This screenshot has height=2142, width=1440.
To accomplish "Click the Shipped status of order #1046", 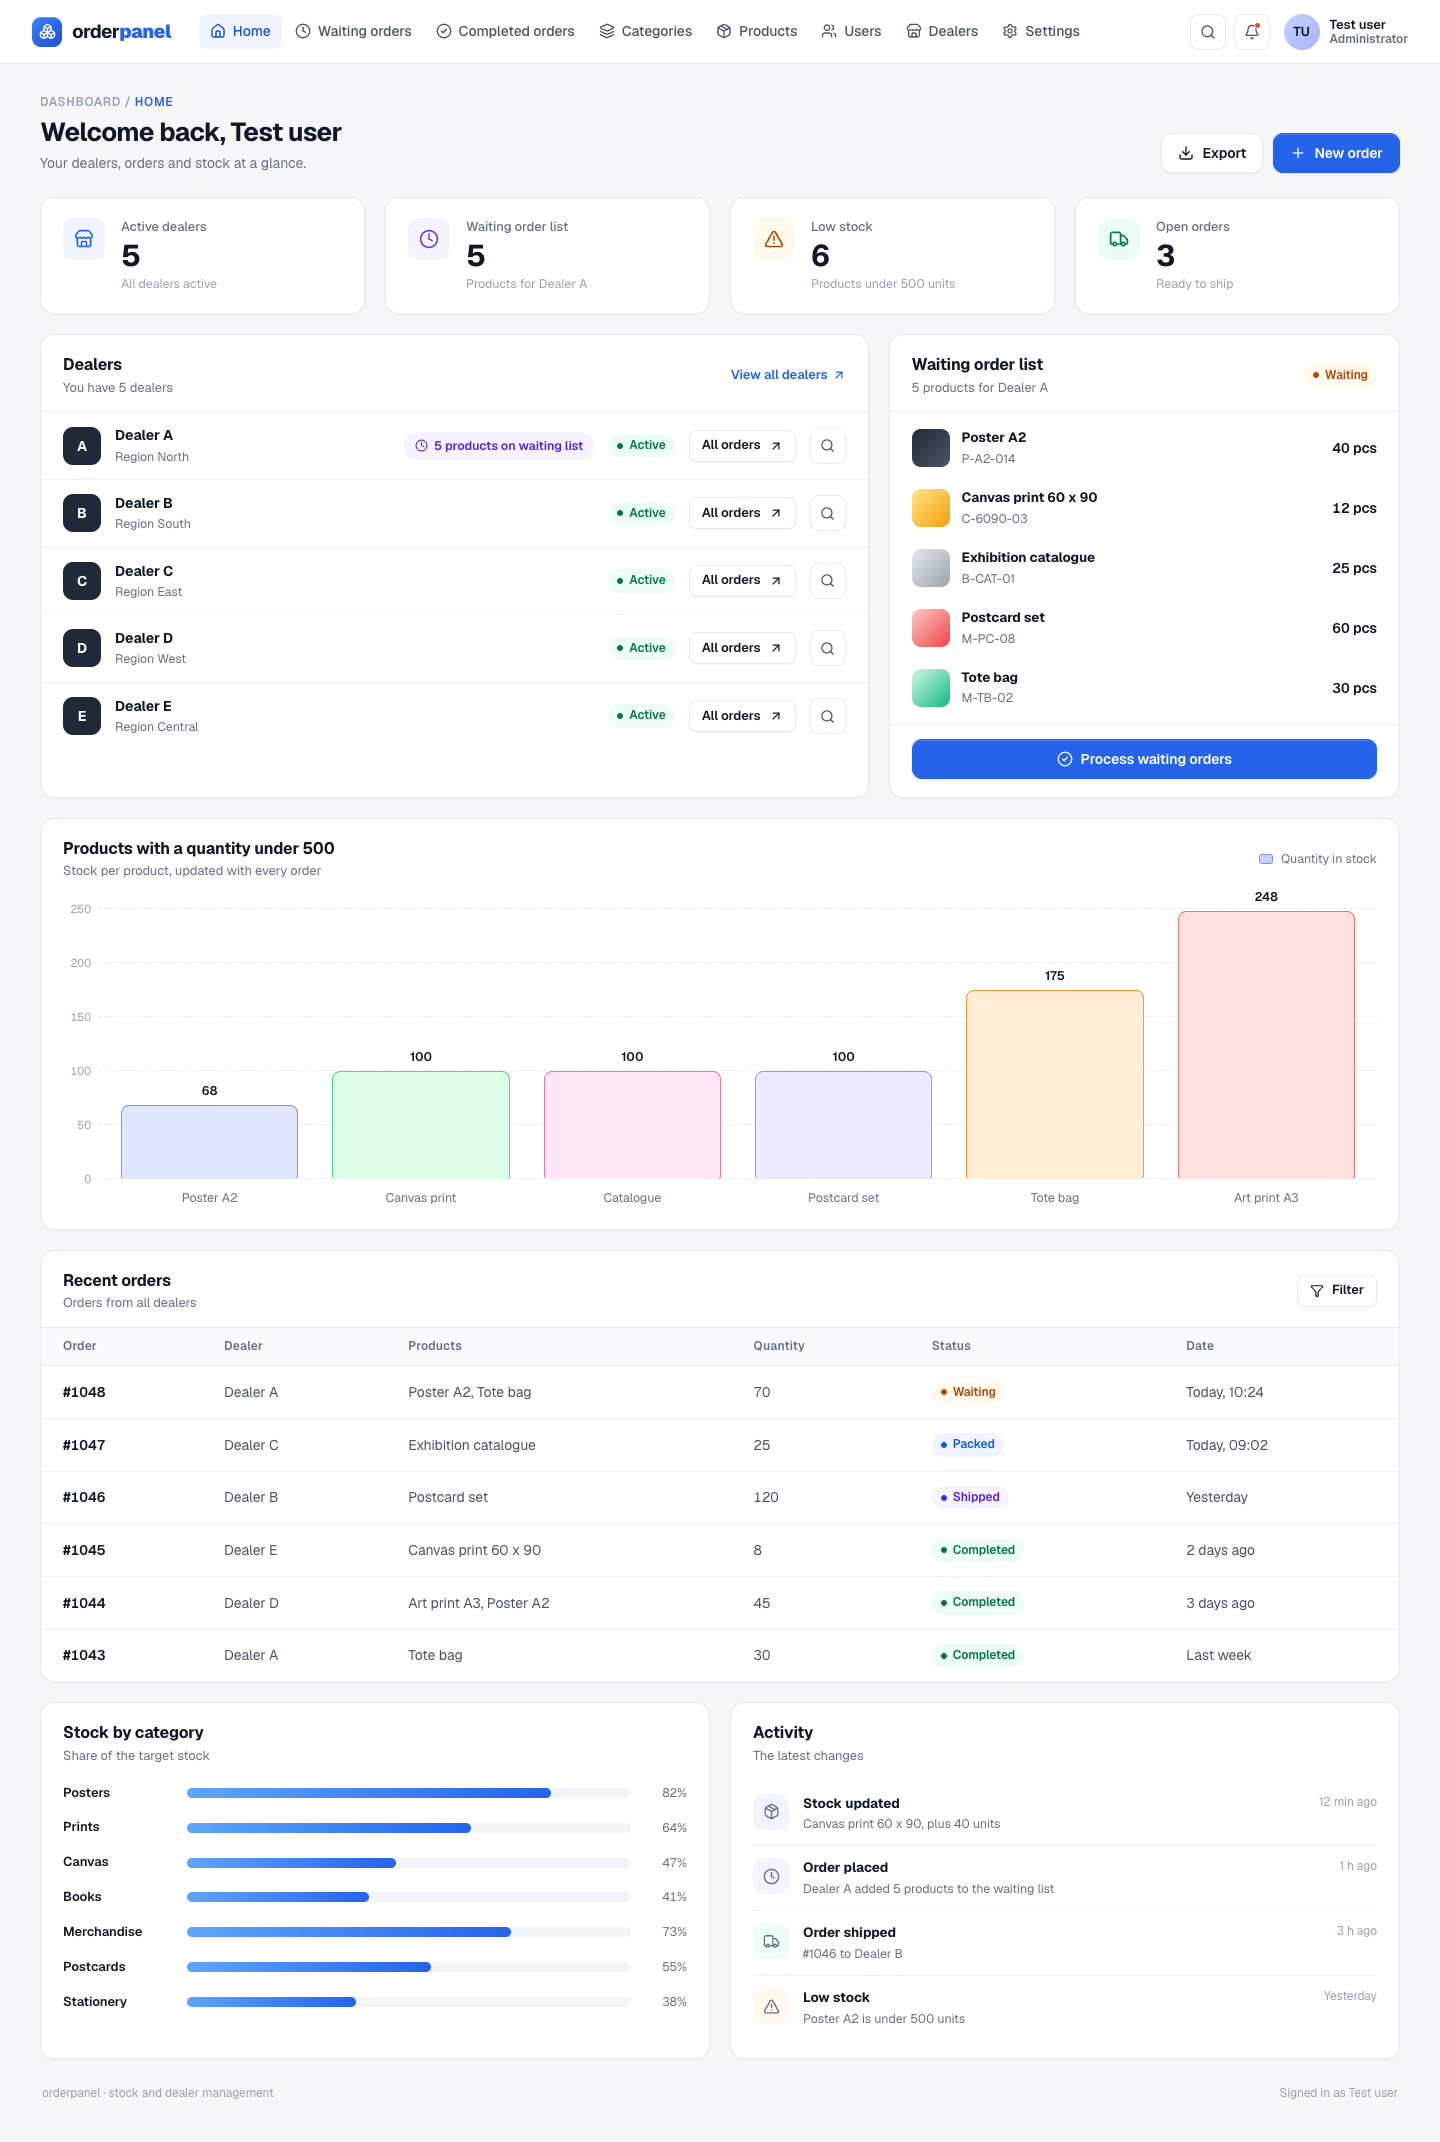I will (969, 1497).
